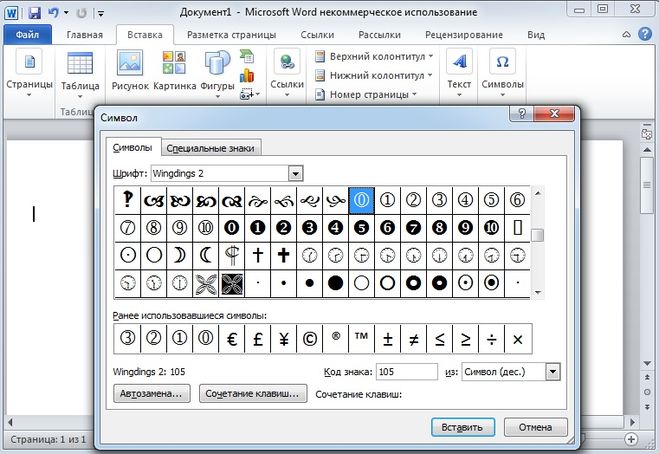Switch to the Разметка страницы tab
The height and width of the screenshot is (454, 659).
coord(231,35)
